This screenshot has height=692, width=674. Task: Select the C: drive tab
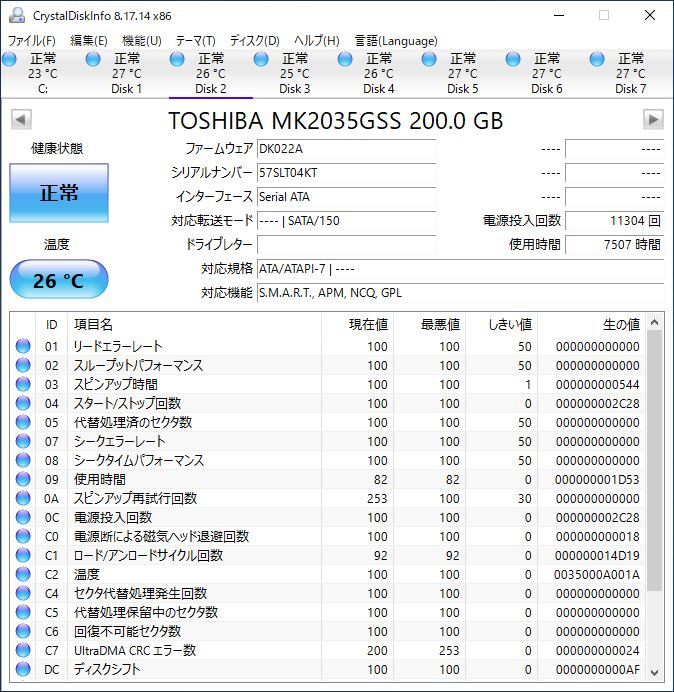[x=42, y=73]
